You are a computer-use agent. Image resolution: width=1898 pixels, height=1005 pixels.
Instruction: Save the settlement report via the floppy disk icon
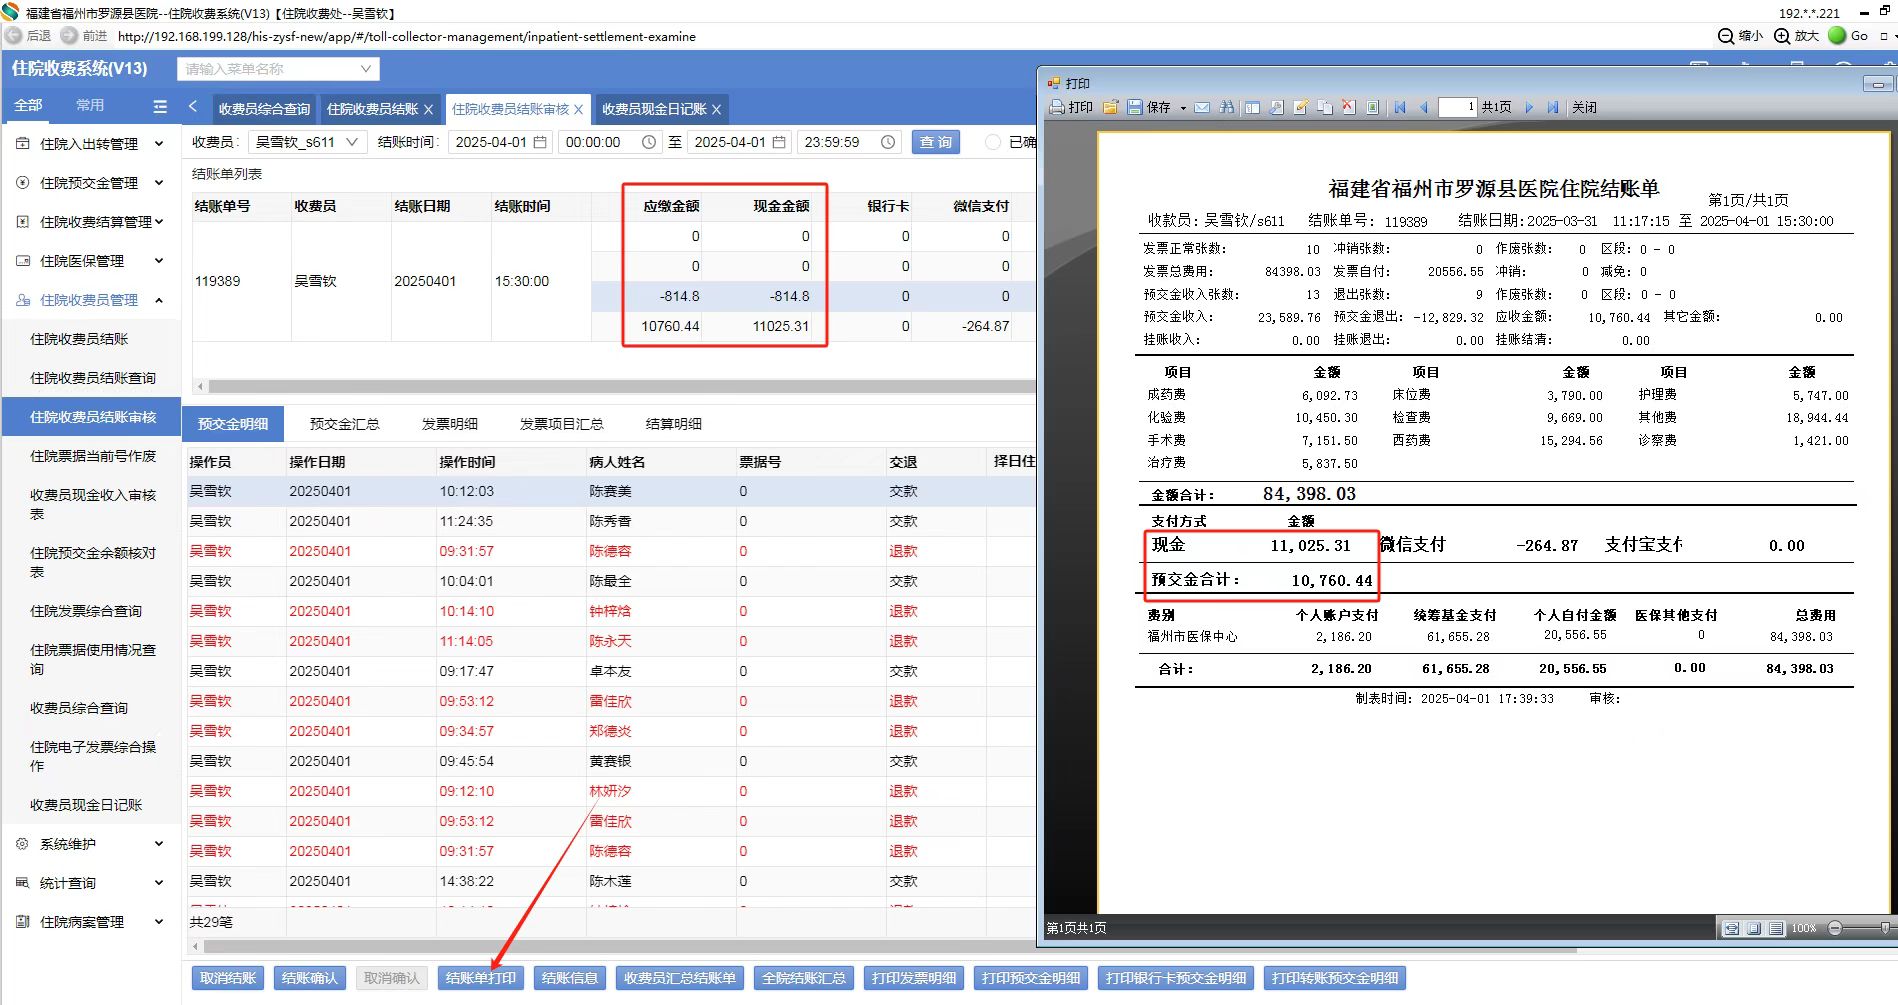[1135, 107]
